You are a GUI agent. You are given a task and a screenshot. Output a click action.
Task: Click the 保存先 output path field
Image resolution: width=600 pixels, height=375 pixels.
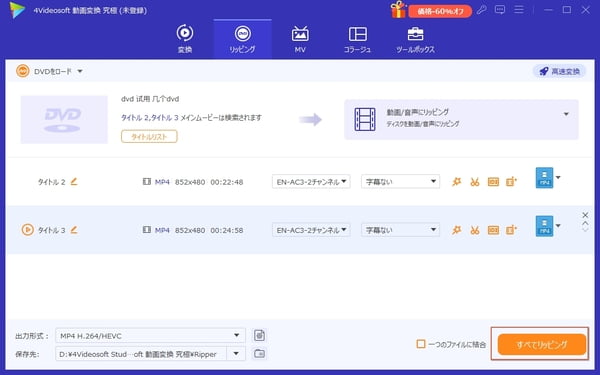141,354
